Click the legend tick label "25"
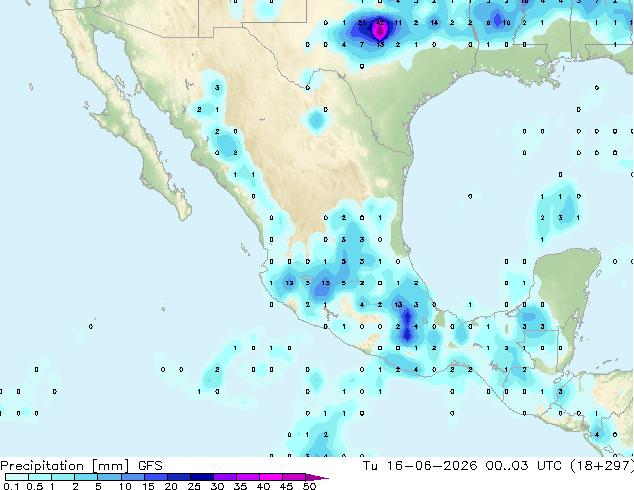The width and height of the screenshot is (634, 490). tap(194, 486)
